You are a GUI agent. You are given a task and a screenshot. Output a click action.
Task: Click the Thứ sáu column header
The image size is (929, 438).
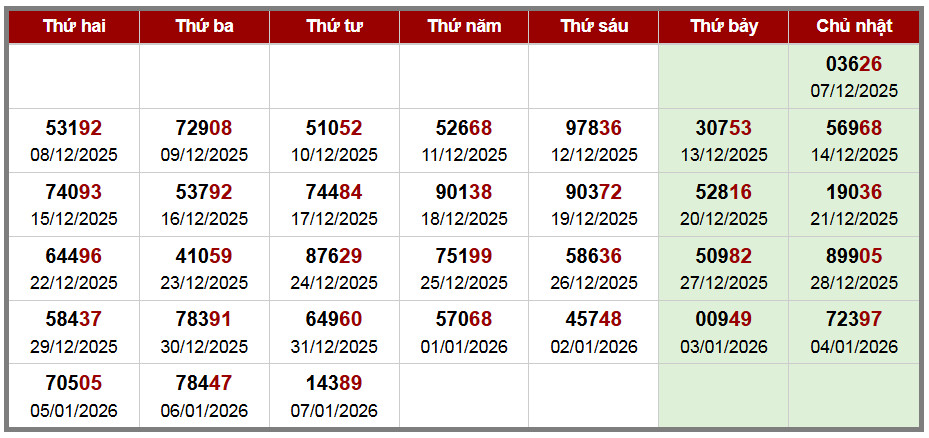594,27
